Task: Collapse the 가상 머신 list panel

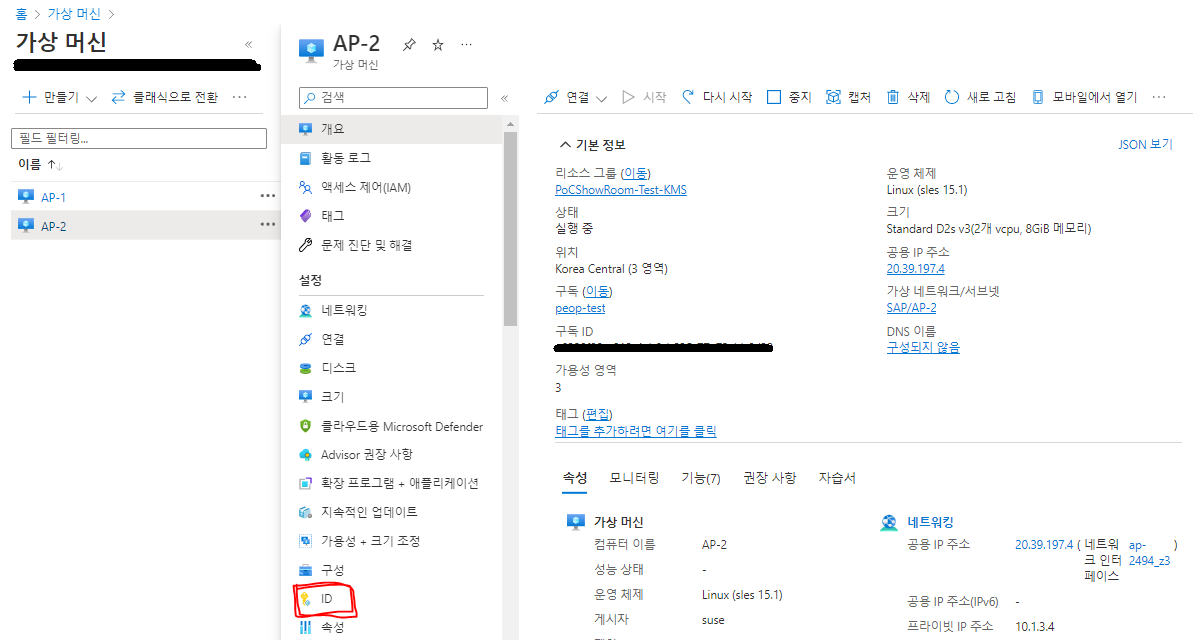Action: click(x=248, y=45)
